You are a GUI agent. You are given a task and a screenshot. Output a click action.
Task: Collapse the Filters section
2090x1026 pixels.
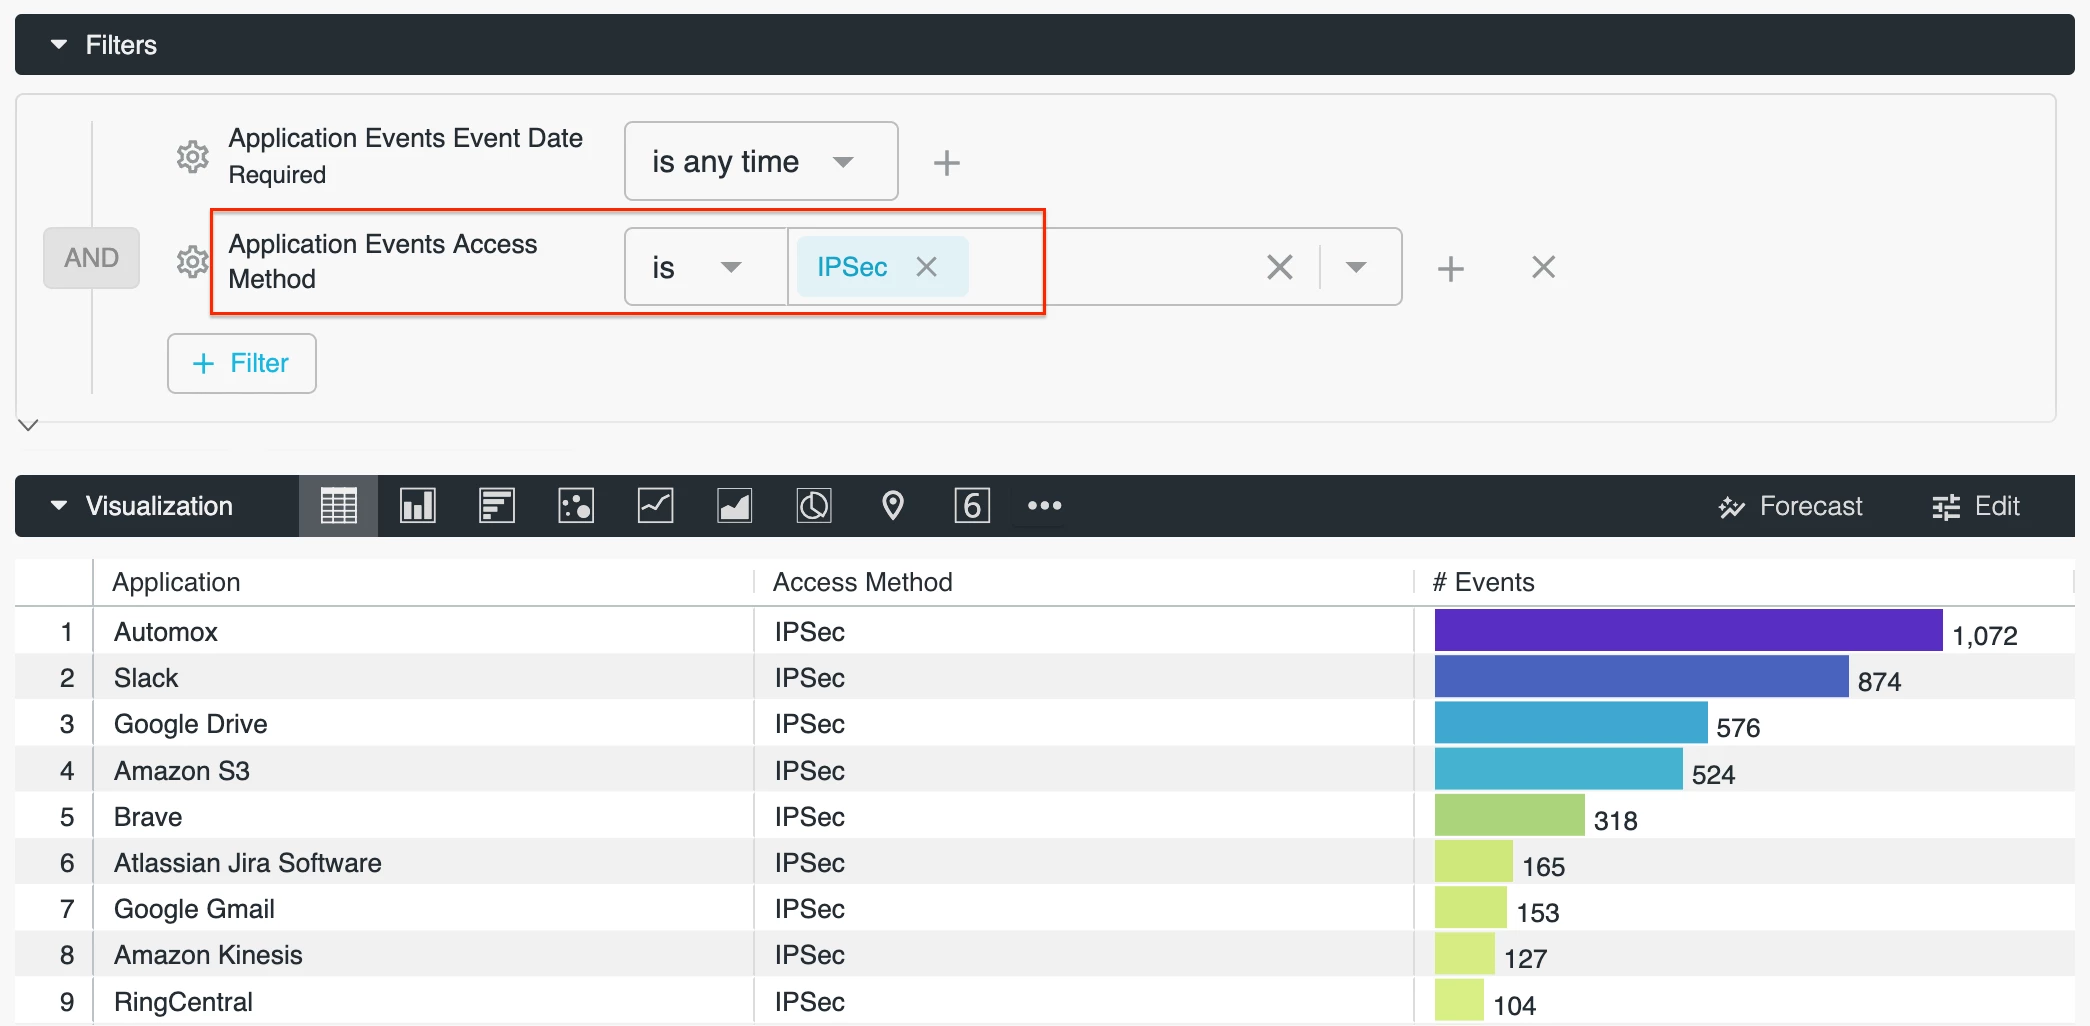click(59, 45)
